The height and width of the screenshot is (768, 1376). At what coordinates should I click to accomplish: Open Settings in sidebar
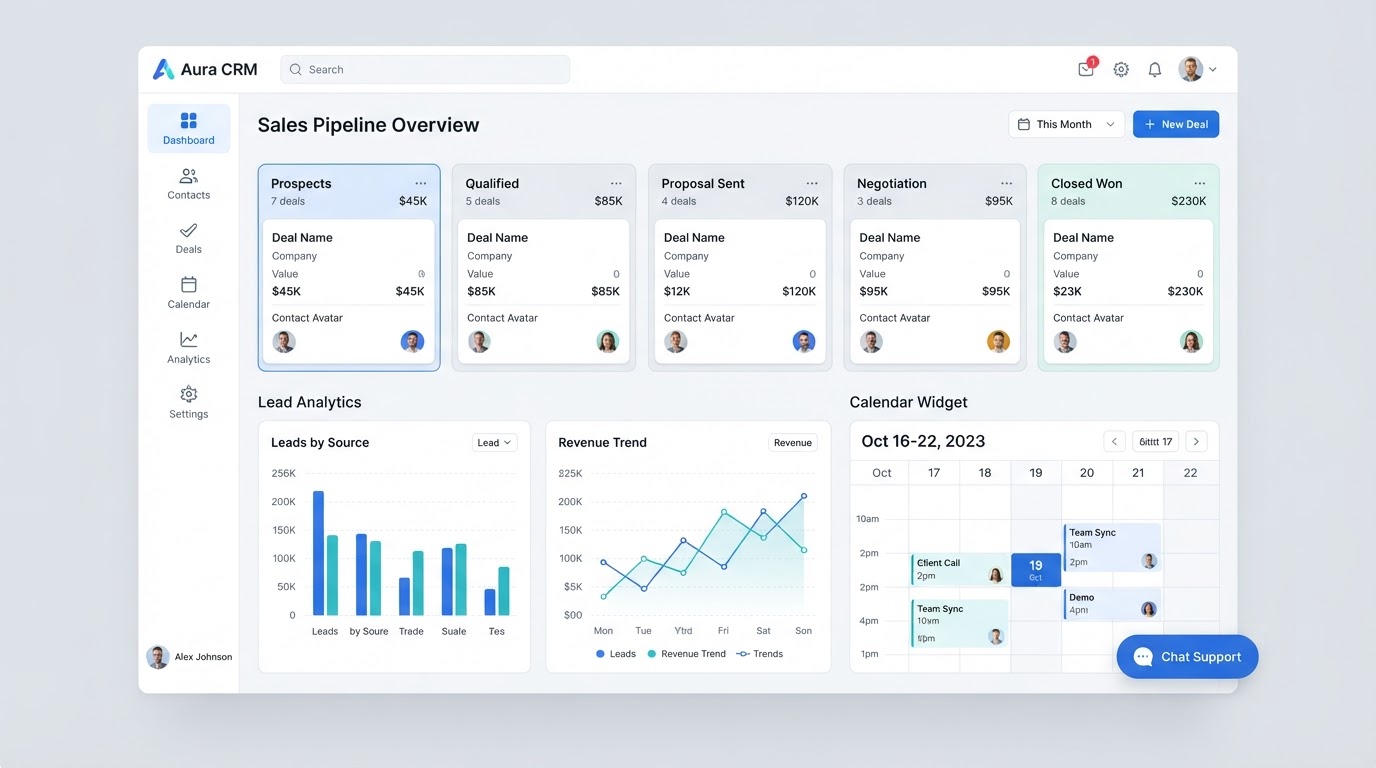pyautogui.click(x=188, y=403)
